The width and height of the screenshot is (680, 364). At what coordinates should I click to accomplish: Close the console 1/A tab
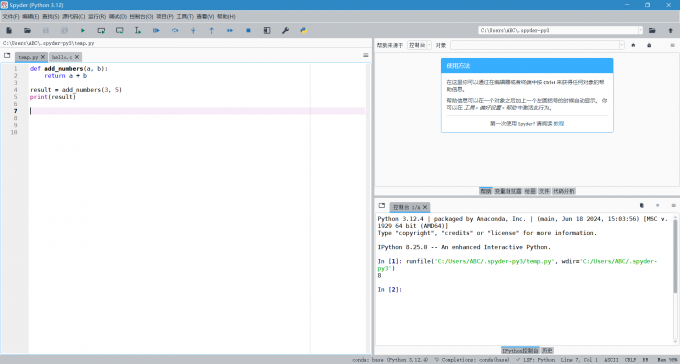click(425, 207)
